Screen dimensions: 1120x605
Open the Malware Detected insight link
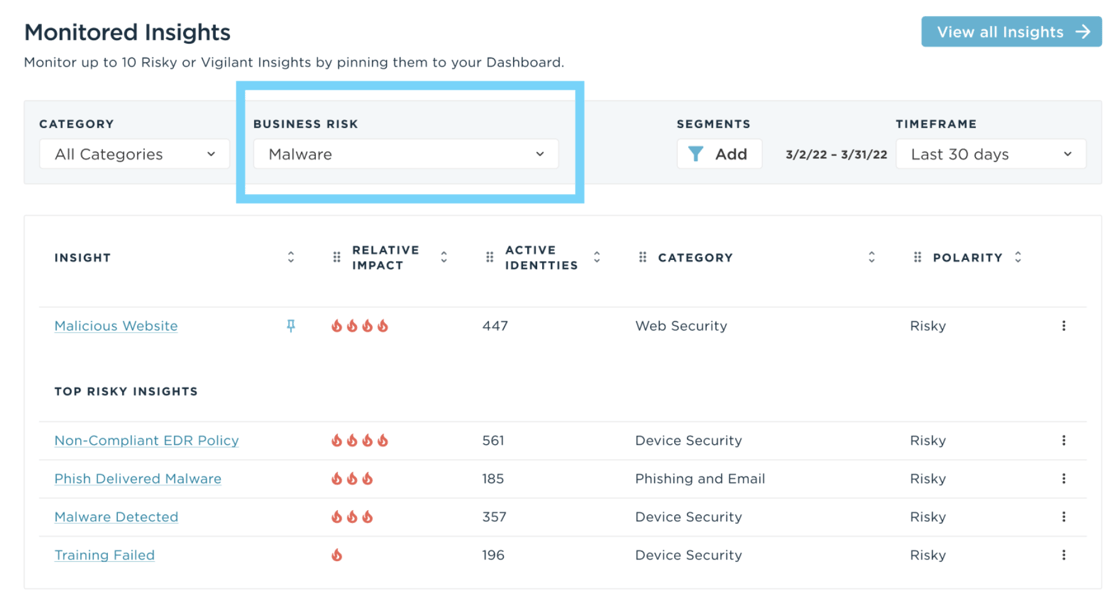click(x=116, y=517)
